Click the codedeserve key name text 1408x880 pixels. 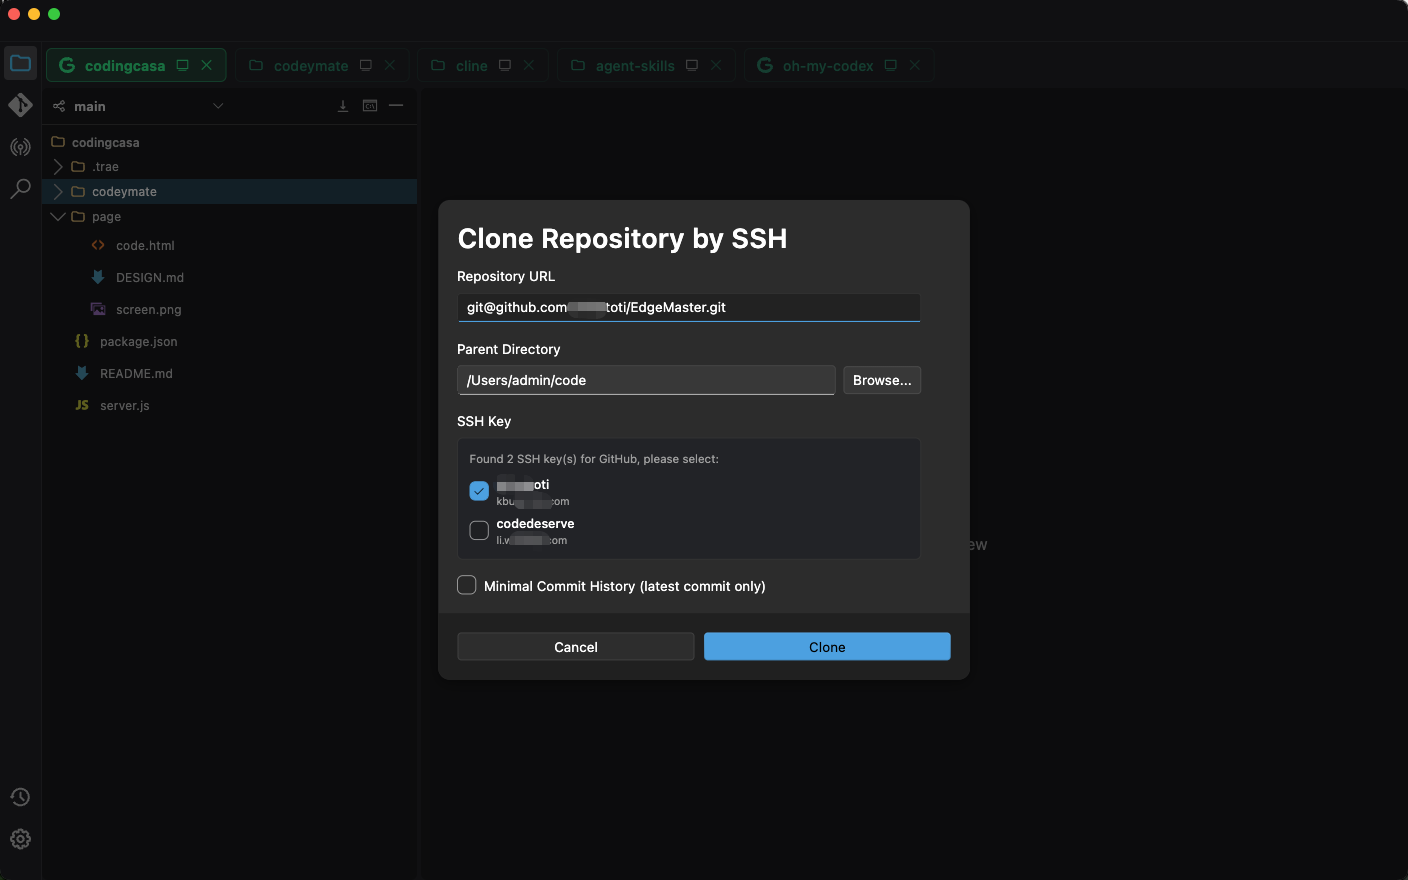(535, 524)
